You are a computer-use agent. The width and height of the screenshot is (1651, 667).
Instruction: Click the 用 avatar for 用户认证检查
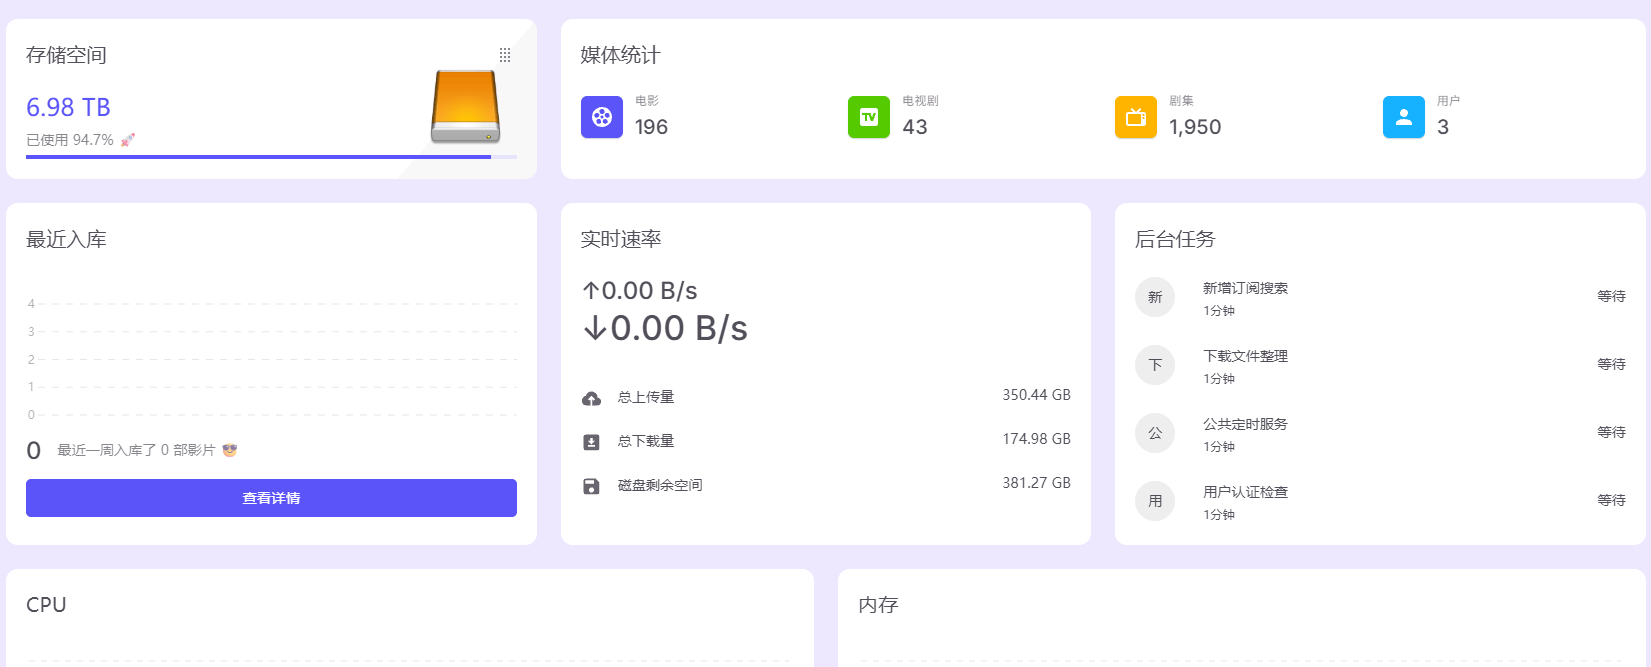tap(1155, 501)
